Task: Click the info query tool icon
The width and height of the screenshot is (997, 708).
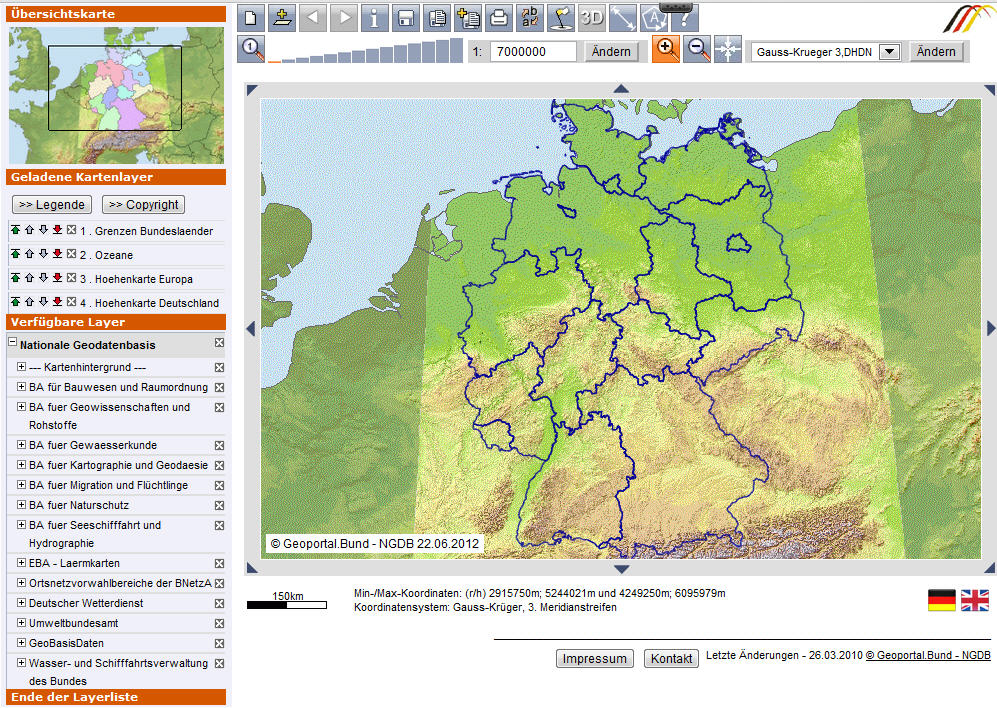Action: pos(375,18)
